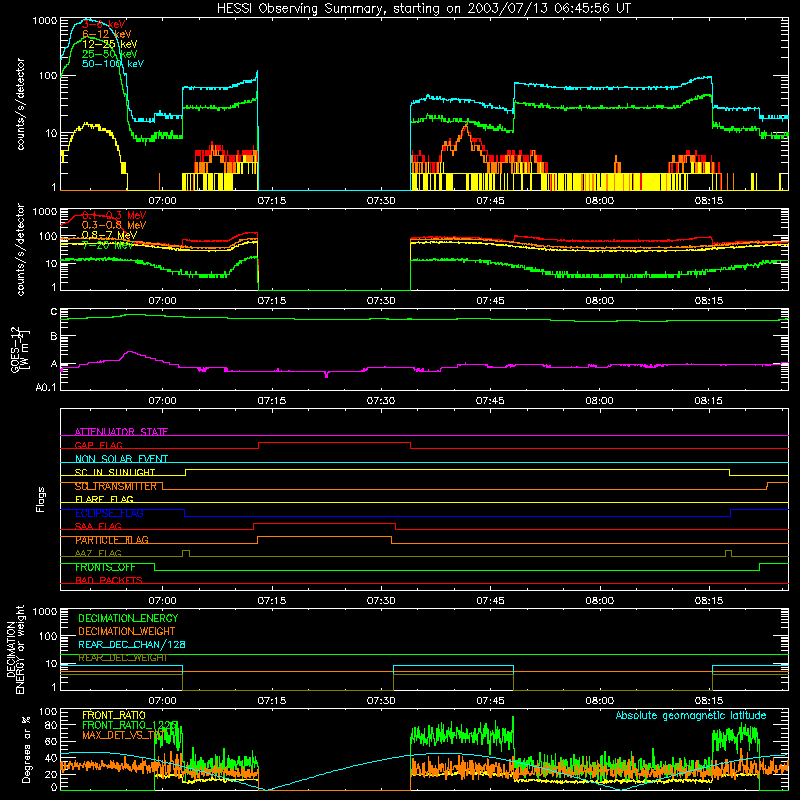This screenshot has width=800, height=800.
Task: Select the C class tick label
Action: pyautogui.click(x=54, y=312)
